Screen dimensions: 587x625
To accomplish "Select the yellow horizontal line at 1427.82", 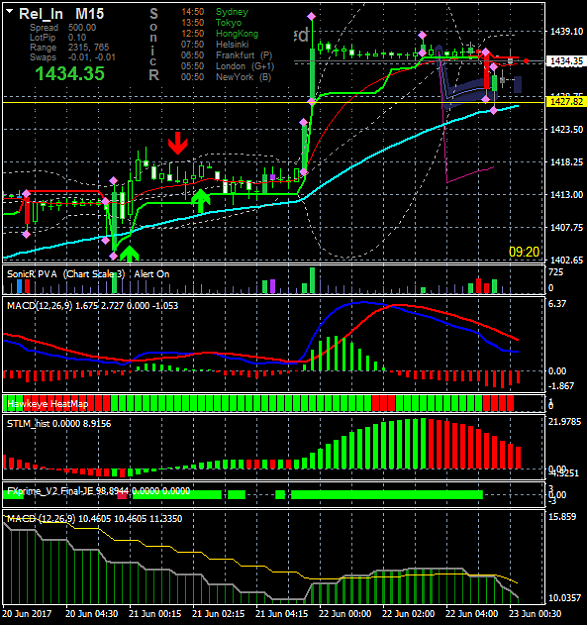I will pos(273,103).
